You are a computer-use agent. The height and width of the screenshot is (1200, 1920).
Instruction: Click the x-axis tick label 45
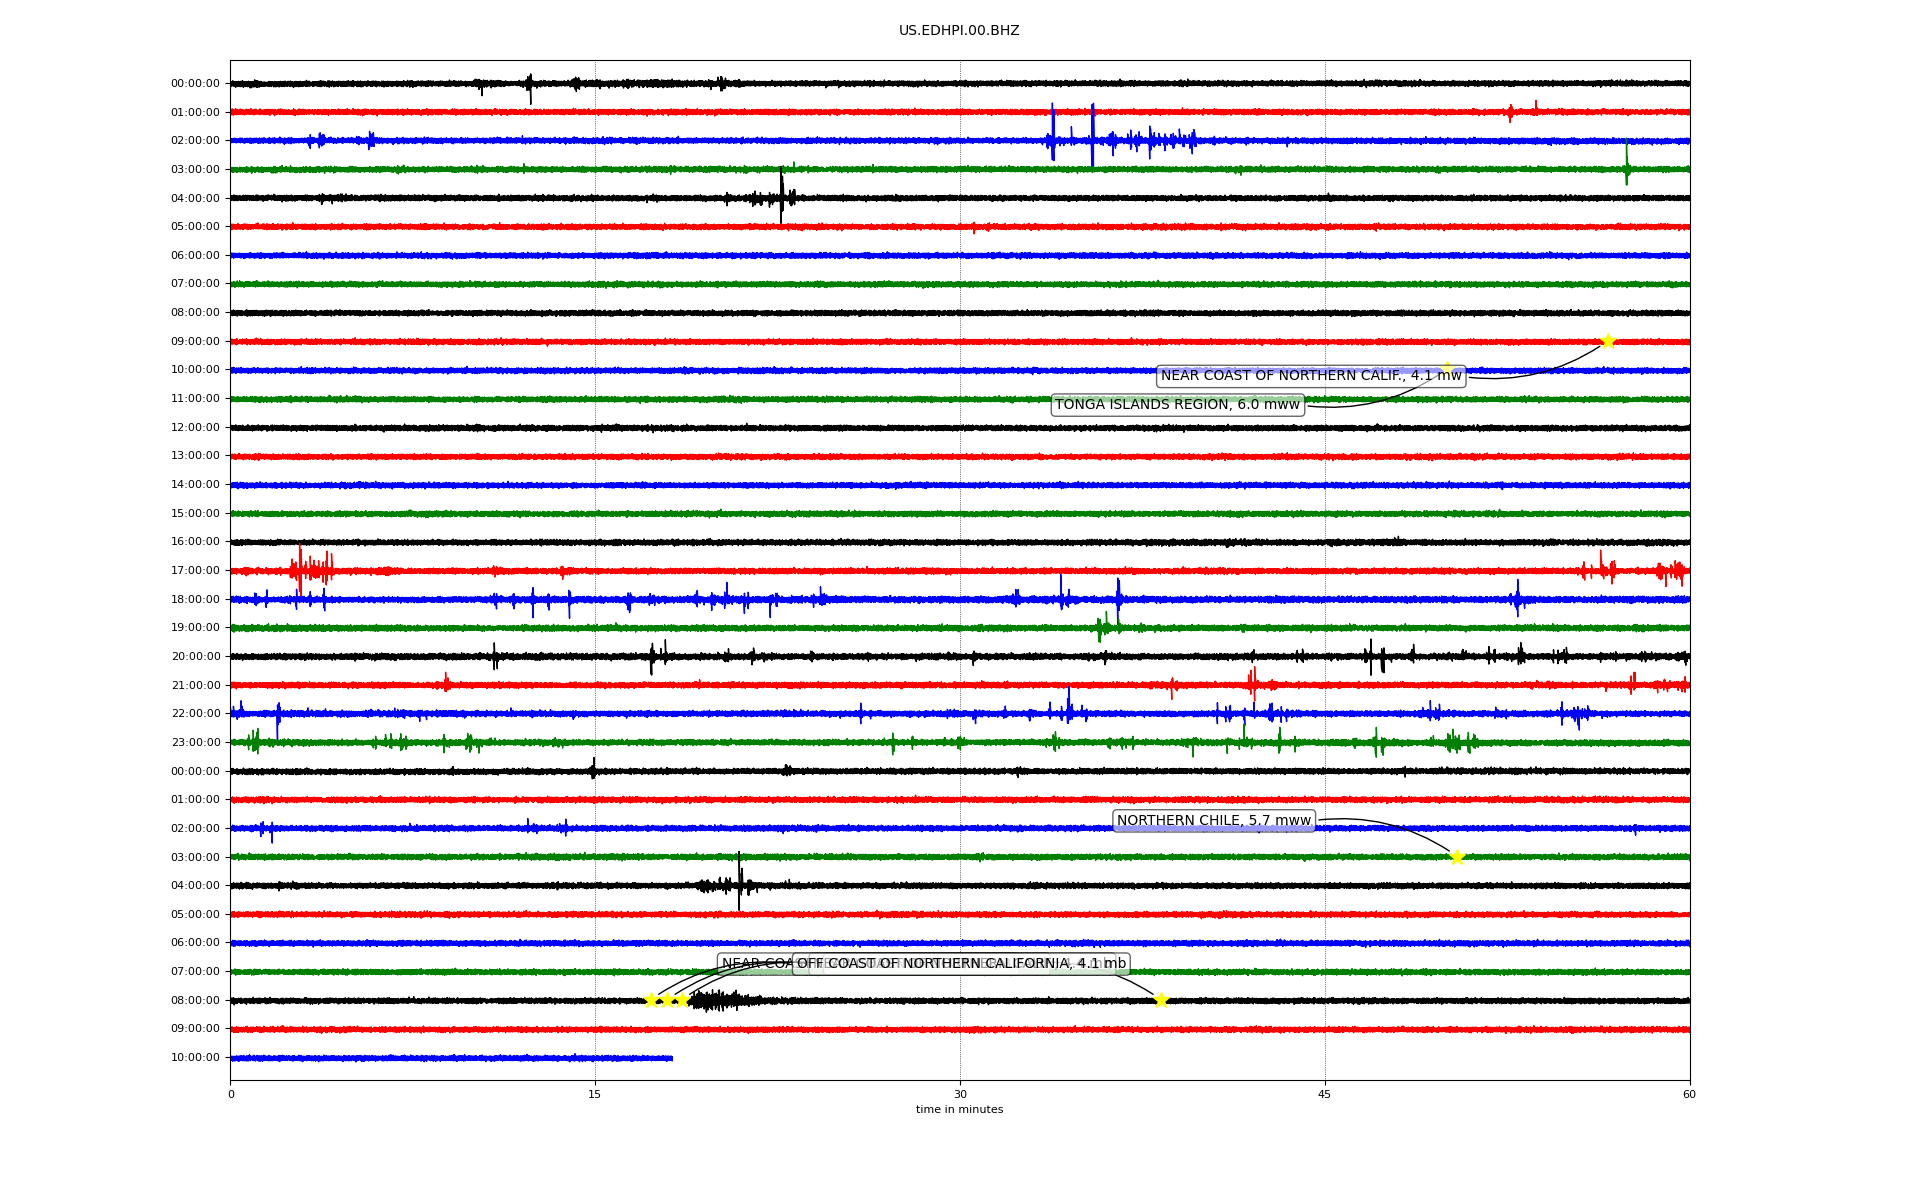(x=1325, y=1095)
